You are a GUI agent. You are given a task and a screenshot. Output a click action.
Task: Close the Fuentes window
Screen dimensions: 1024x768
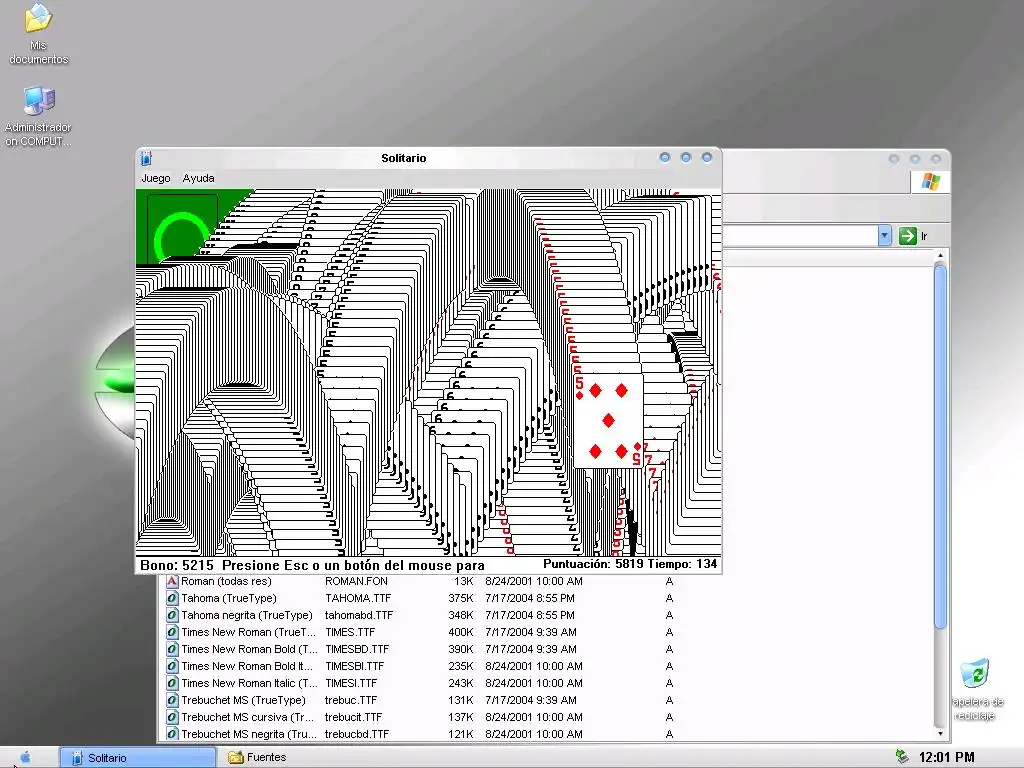point(936,159)
